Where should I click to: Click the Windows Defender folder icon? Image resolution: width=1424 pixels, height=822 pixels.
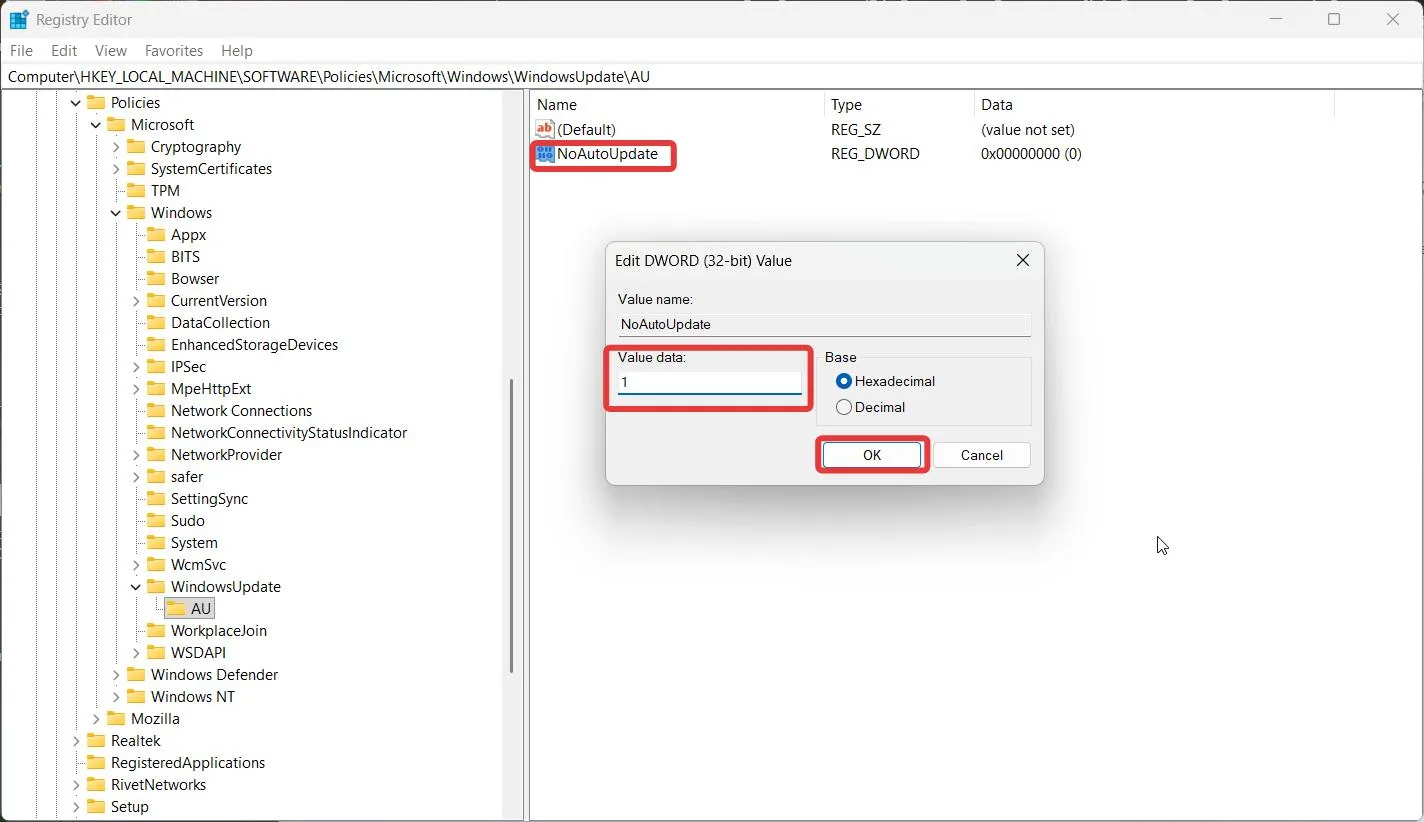[x=136, y=674]
